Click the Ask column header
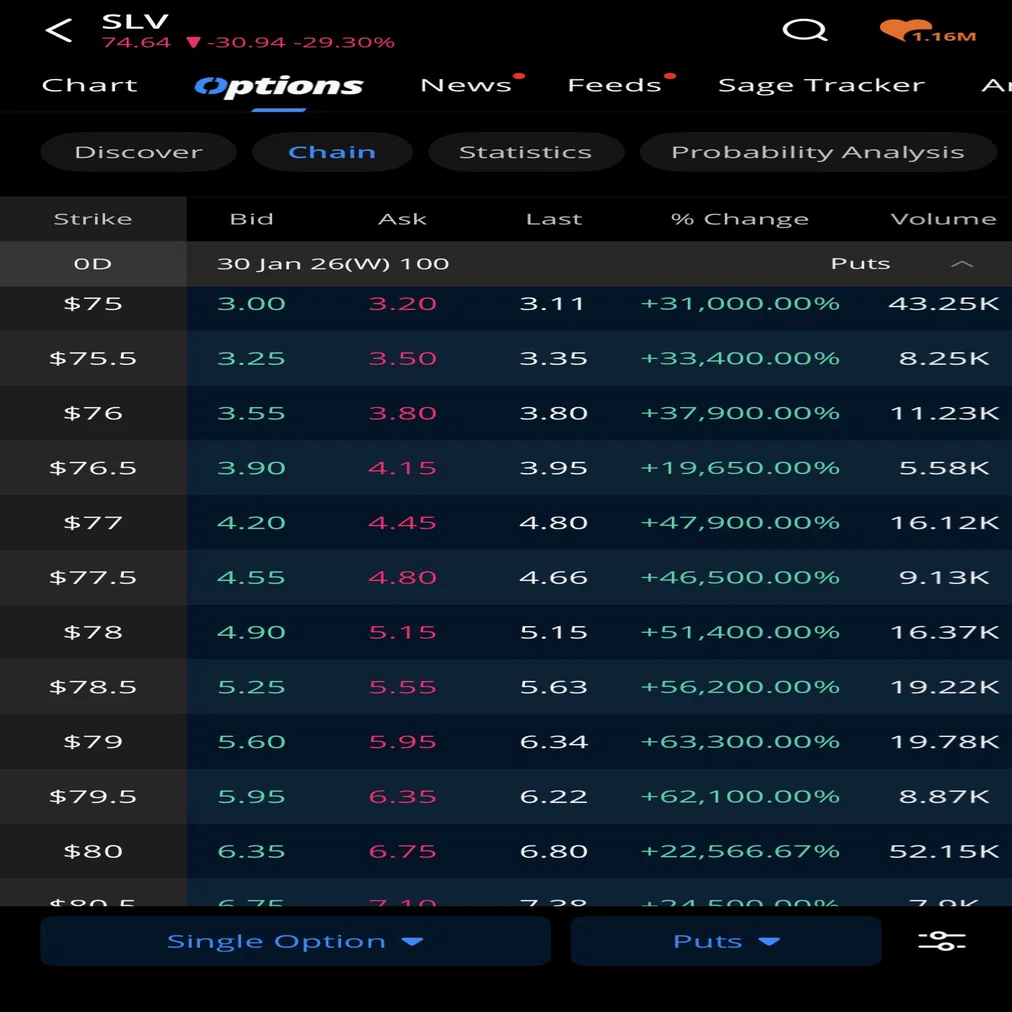Viewport: 1012px width, 1012px height. click(x=402, y=219)
